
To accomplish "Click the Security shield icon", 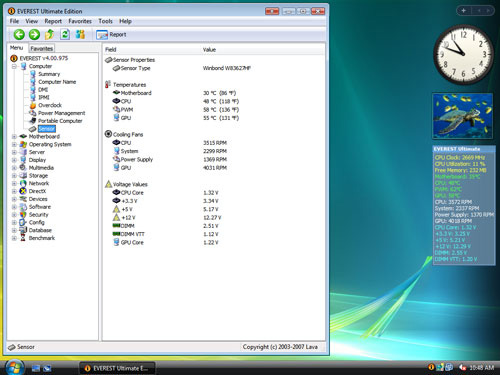I will coord(23,215).
